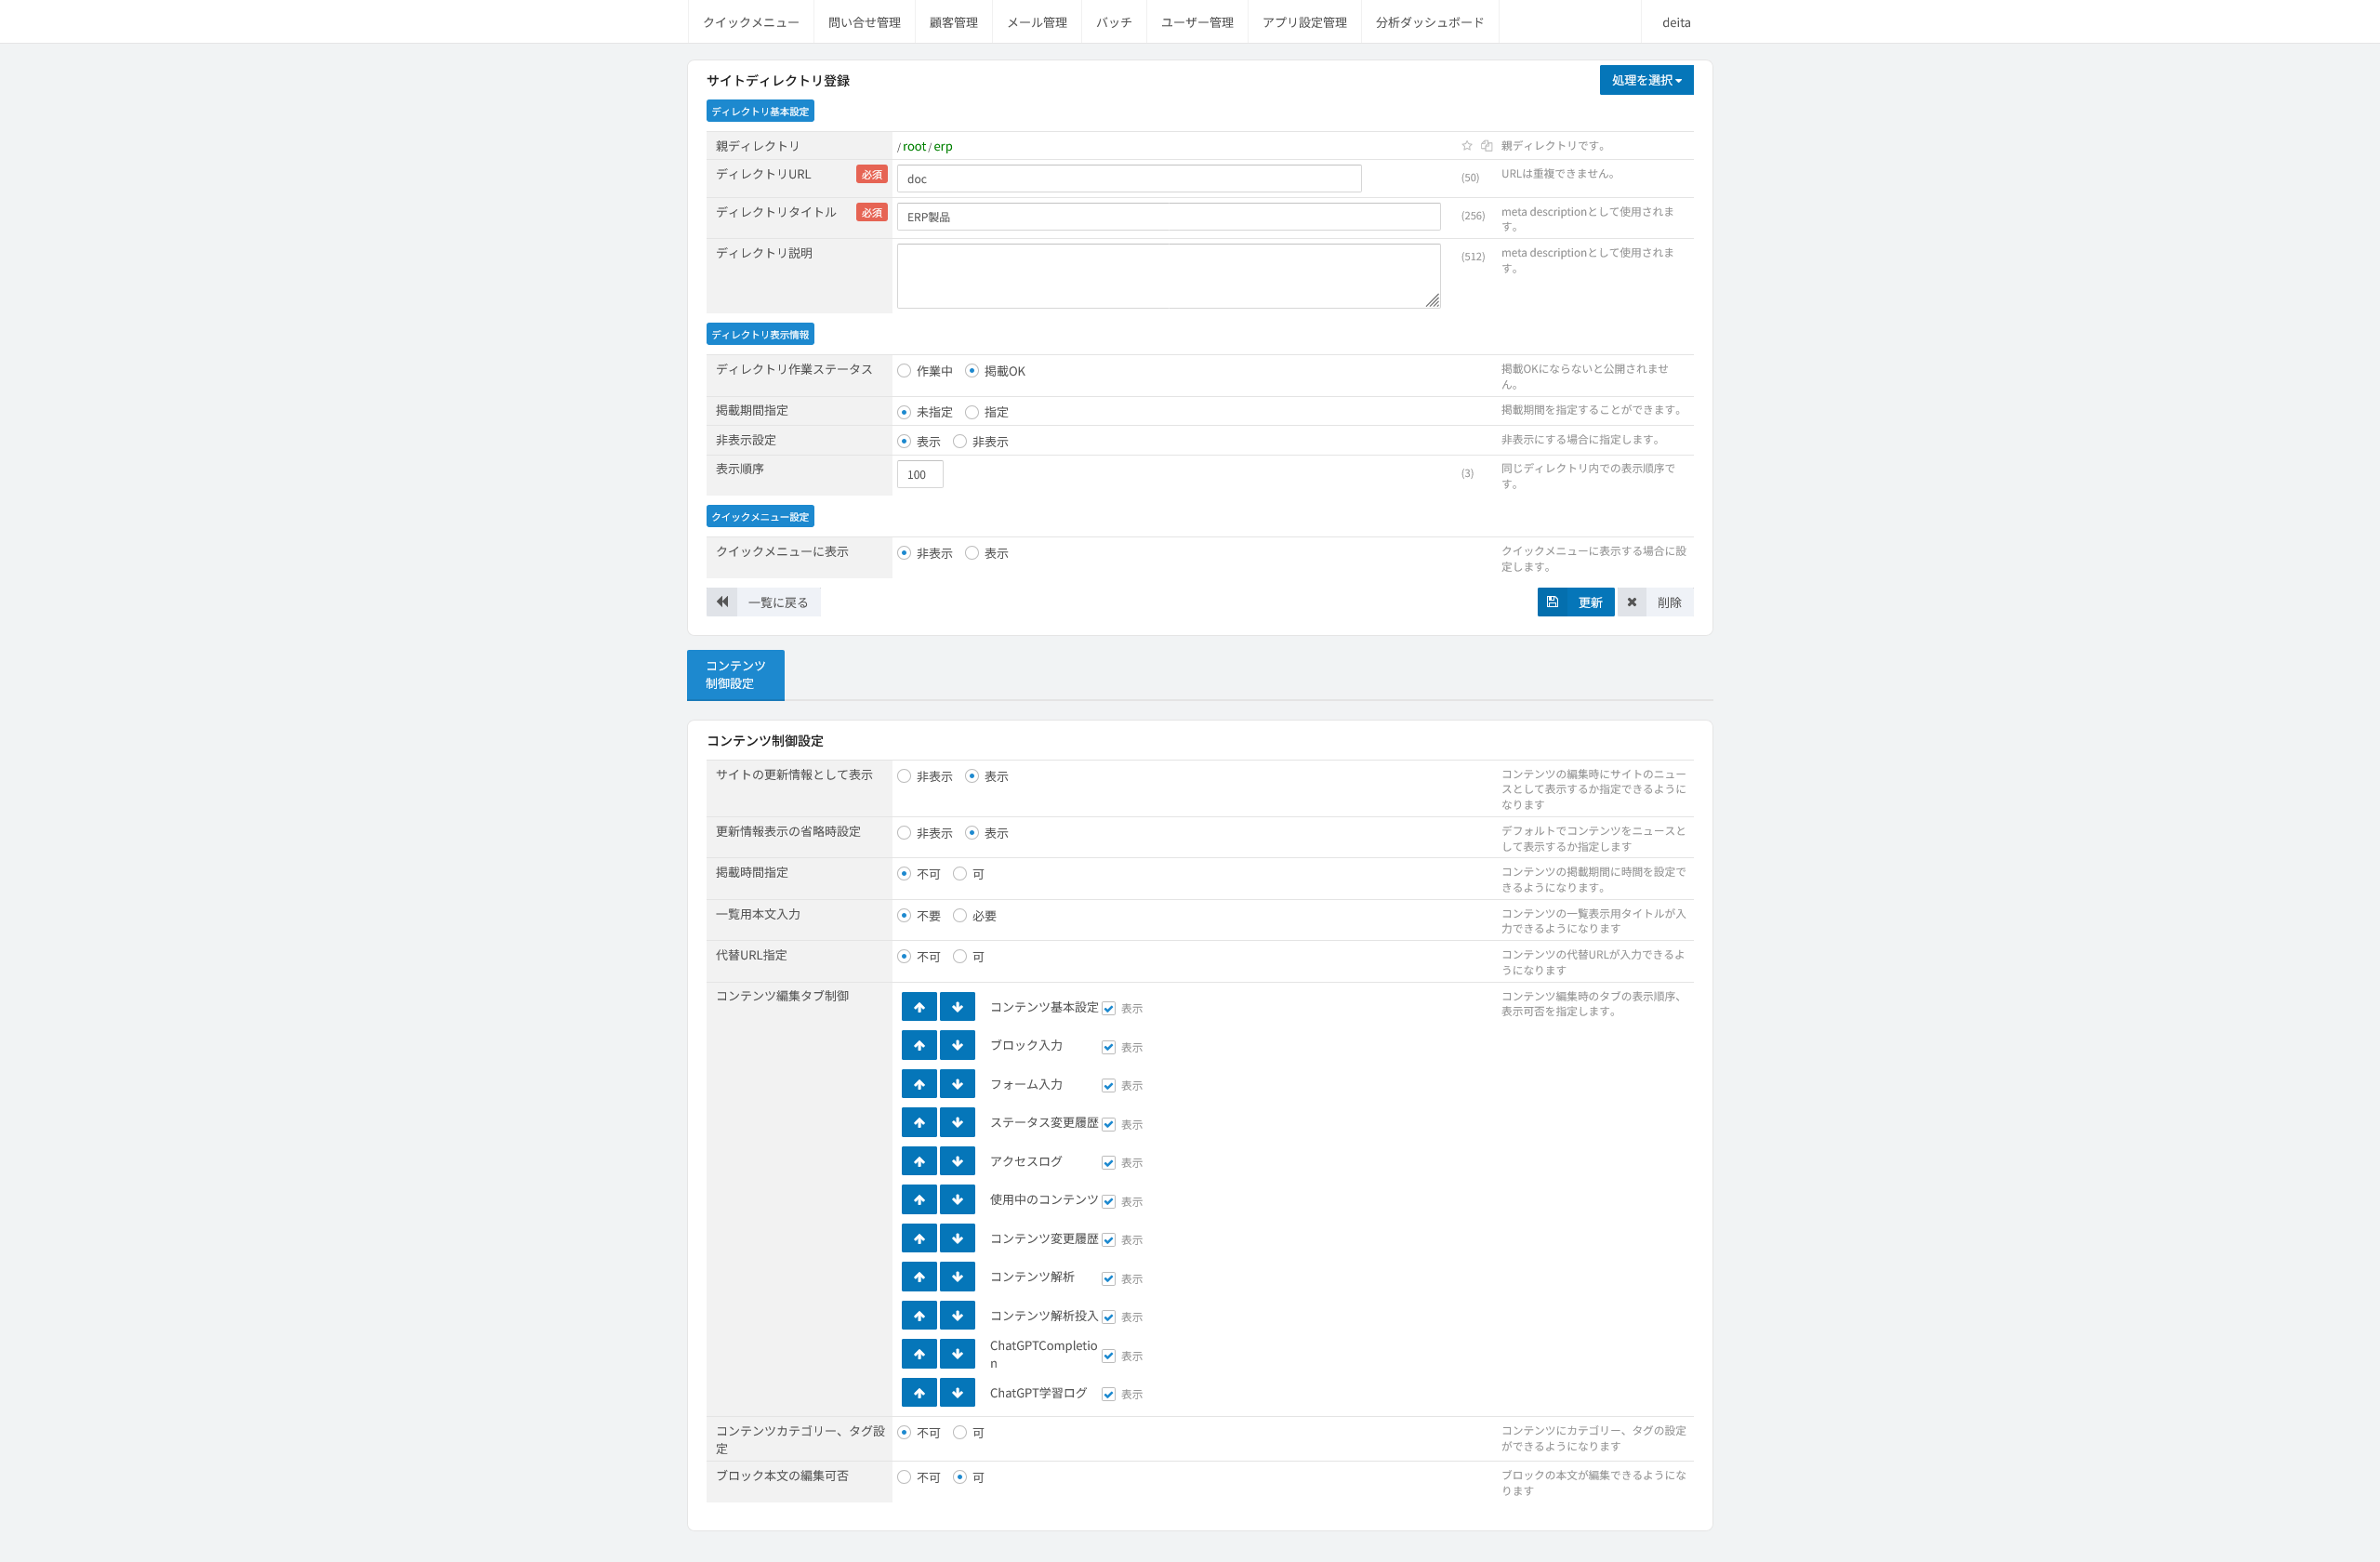Click the copy icon beside parent directory
This screenshot has width=2380, height=1562.
tap(1487, 146)
